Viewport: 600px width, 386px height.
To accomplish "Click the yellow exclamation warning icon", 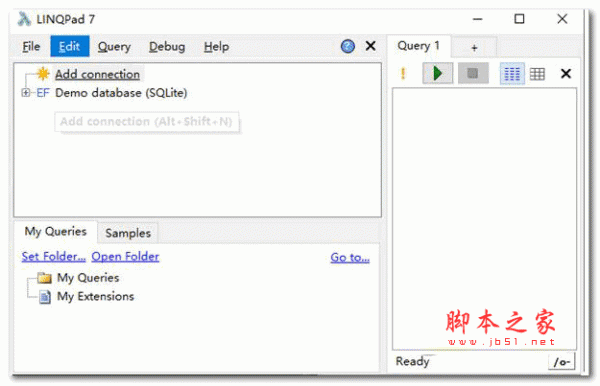I will [x=403, y=73].
